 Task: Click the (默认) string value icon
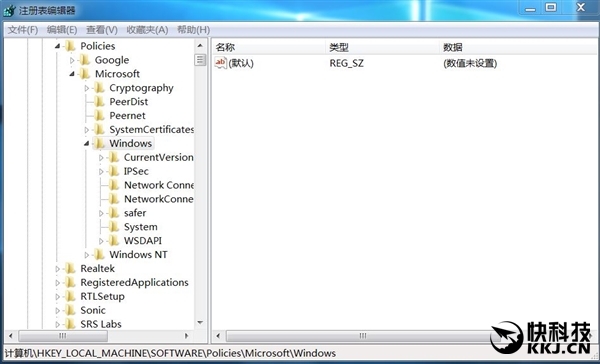[220, 63]
